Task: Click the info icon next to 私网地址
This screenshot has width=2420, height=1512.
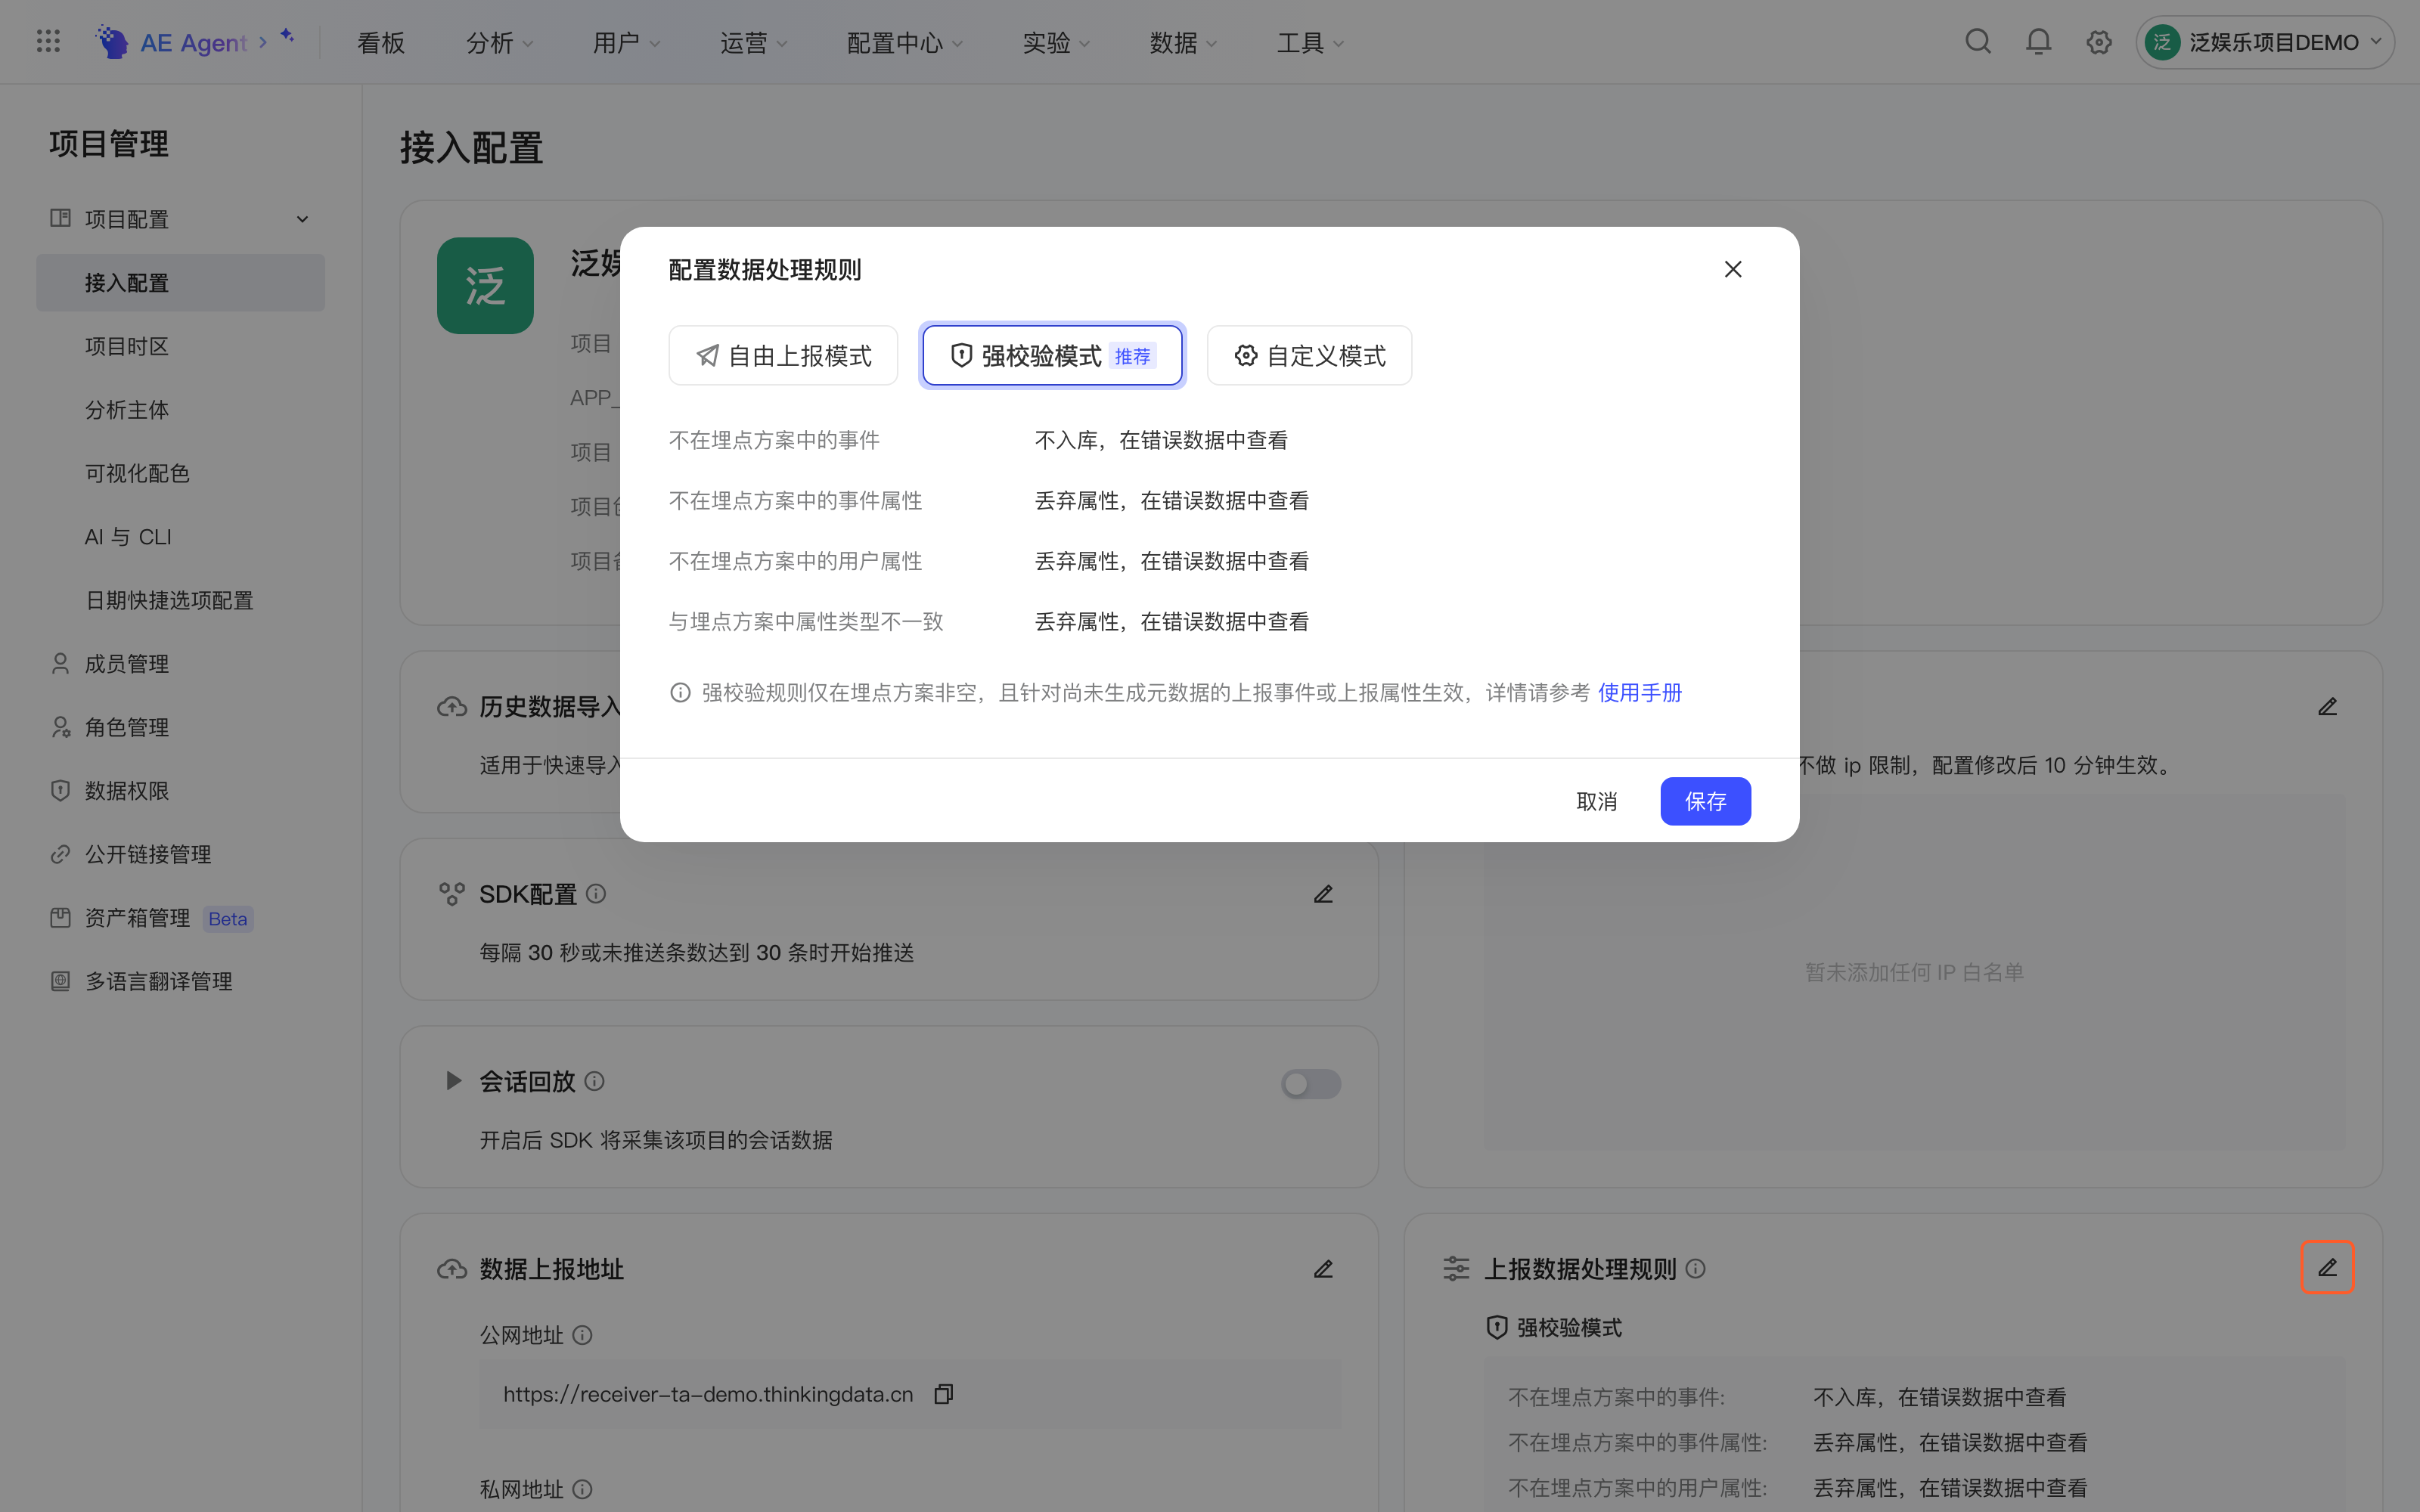Action: (x=582, y=1489)
